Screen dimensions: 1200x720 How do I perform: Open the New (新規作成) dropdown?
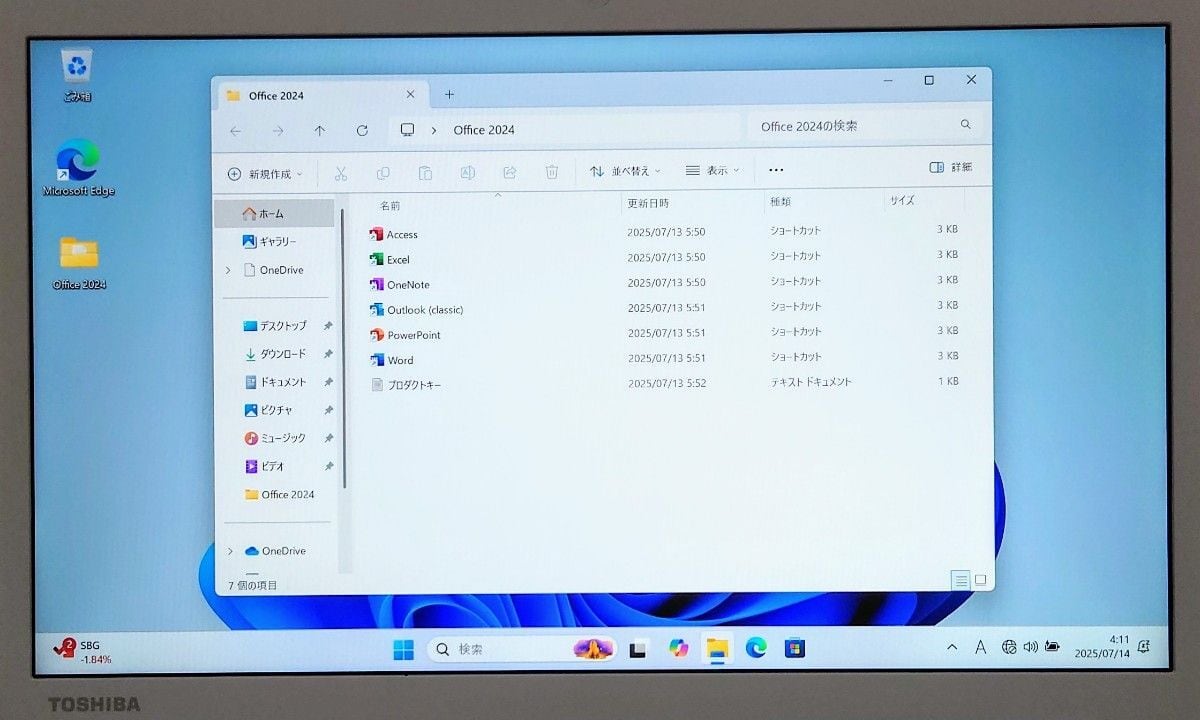265,174
